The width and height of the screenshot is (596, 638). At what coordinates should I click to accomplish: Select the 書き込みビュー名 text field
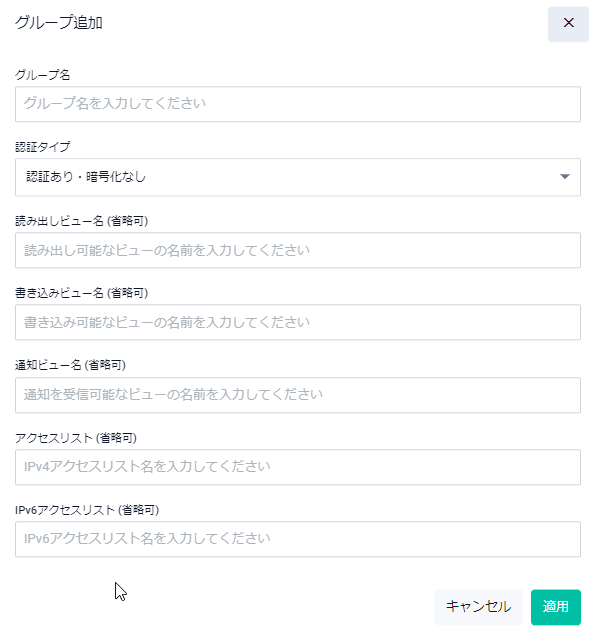pos(298,322)
